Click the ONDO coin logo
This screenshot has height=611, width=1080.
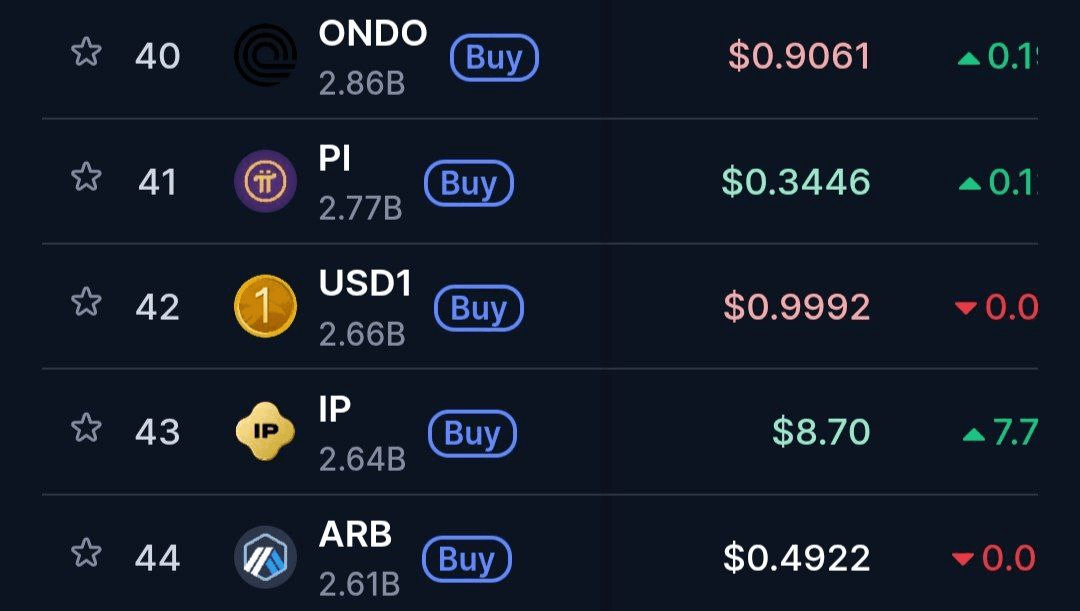(265, 55)
